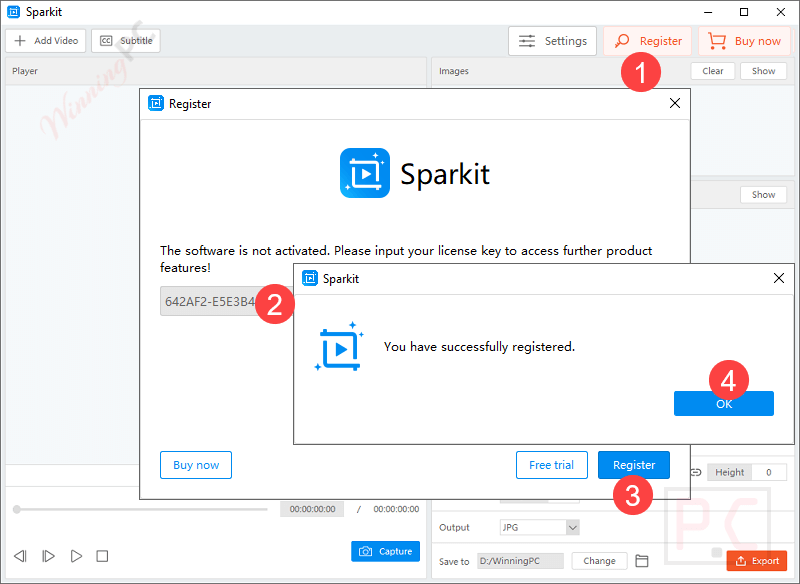Image resolution: width=800 pixels, height=584 pixels.
Task: Close the Register dialog window
Action: point(674,103)
